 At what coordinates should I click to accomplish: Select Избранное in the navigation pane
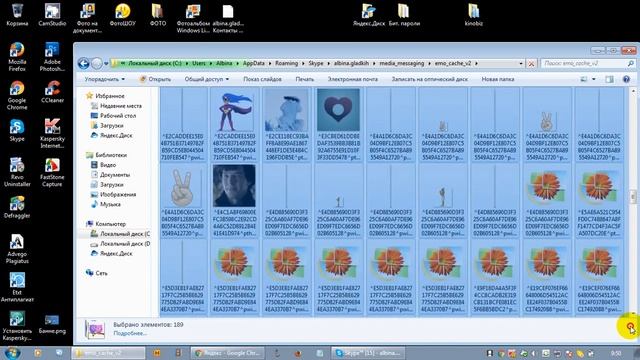click(x=110, y=96)
